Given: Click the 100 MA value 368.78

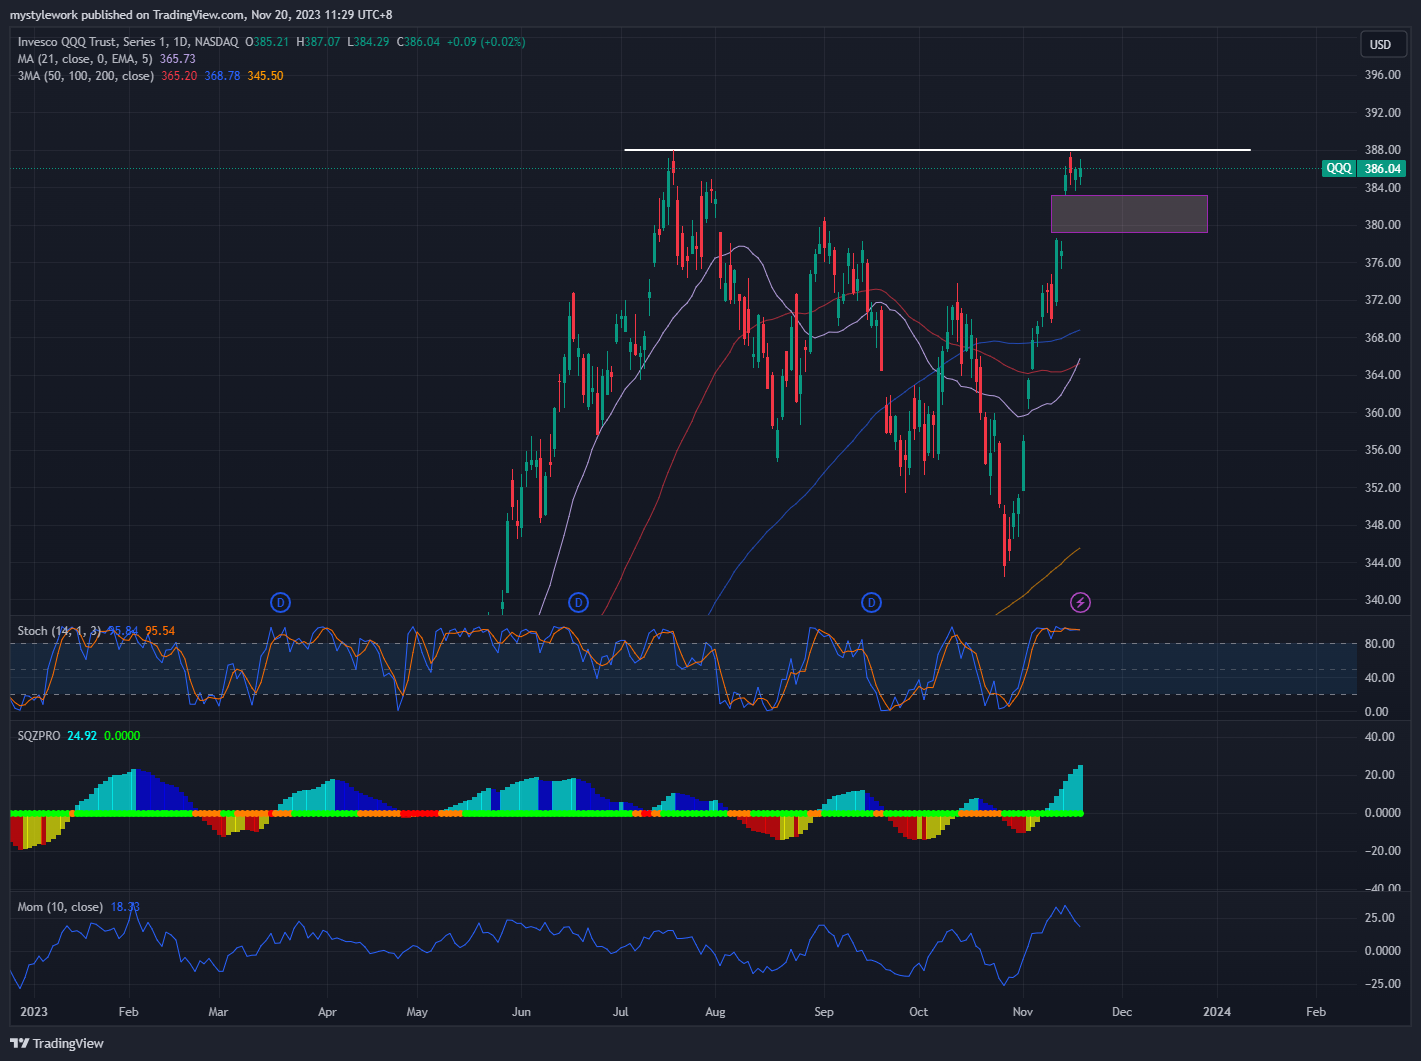Looking at the screenshot, I should click(222, 76).
